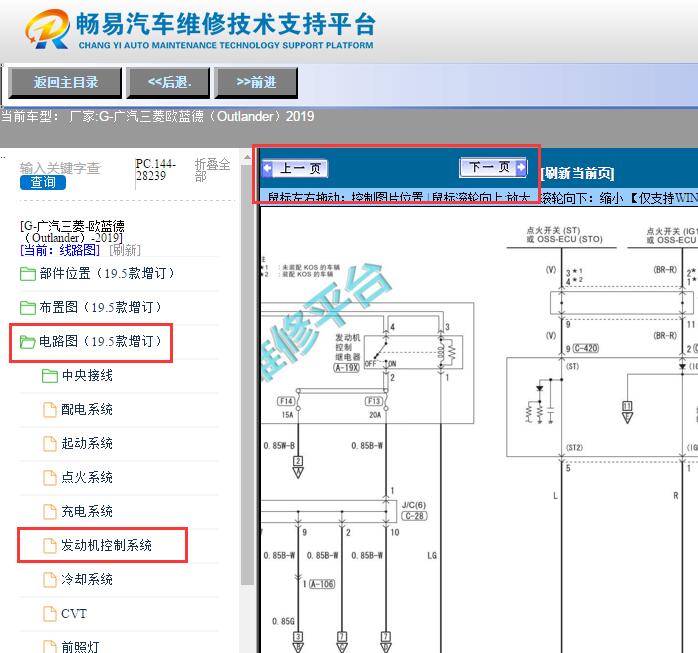This screenshot has width=698, height=653.
Task: Click the A-19X connector label in diagram
Action: pyautogui.click(x=346, y=368)
